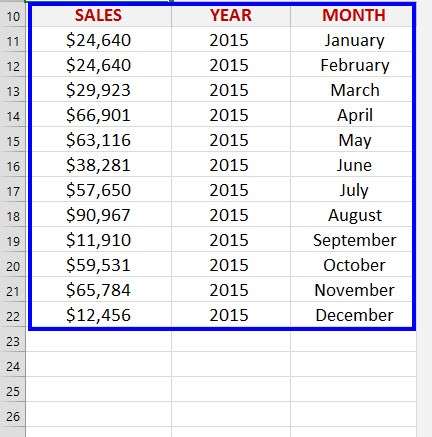
Task: Select the cell containing October
Action: point(353,265)
